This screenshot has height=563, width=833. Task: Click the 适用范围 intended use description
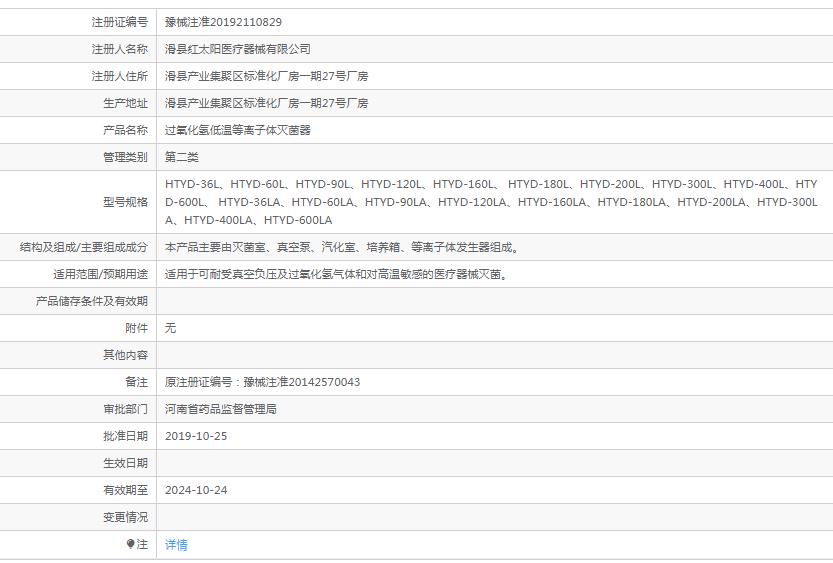click(335, 274)
